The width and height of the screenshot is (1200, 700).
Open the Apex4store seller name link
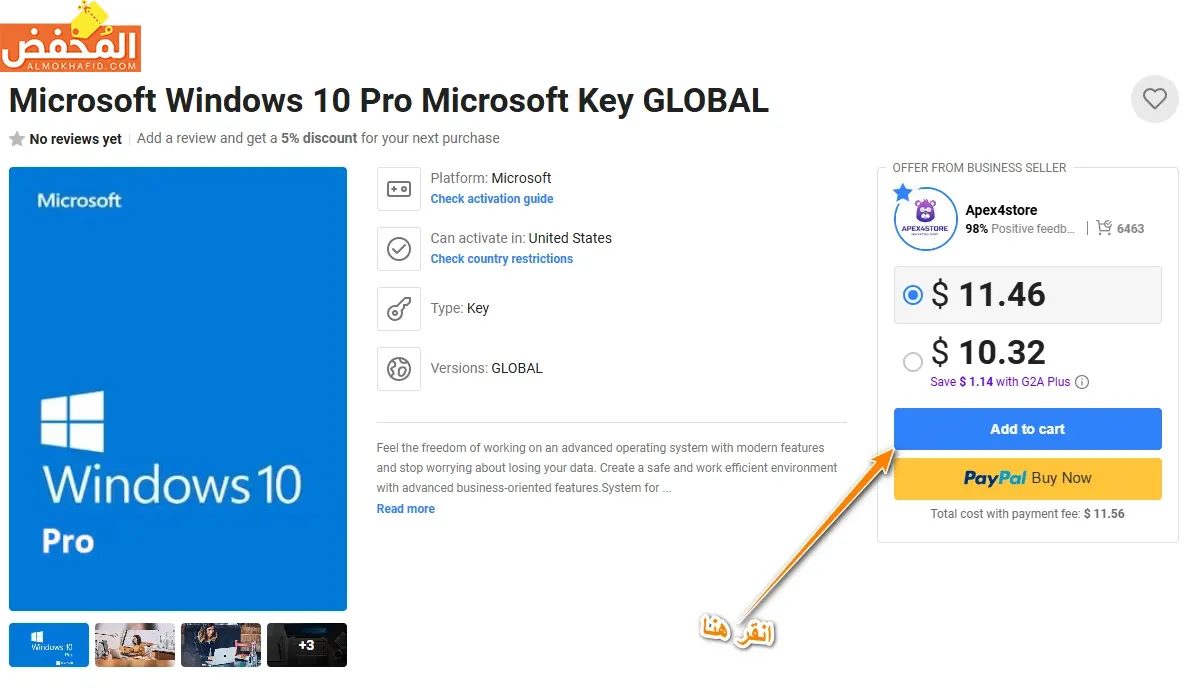(x=1001, y=210)
